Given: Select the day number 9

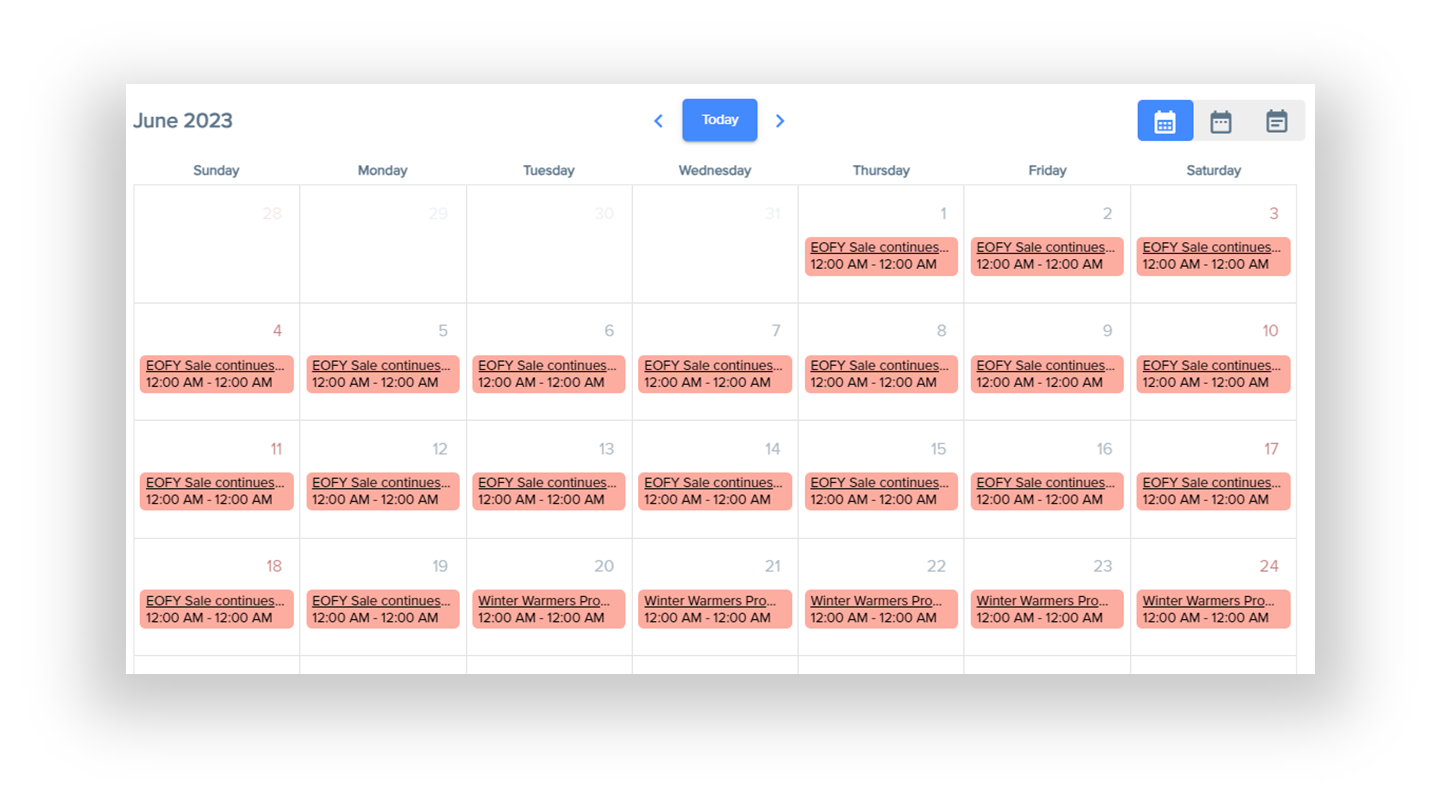Looking at the screenshot, I should pyautogui.click(x=1106, y=331).
